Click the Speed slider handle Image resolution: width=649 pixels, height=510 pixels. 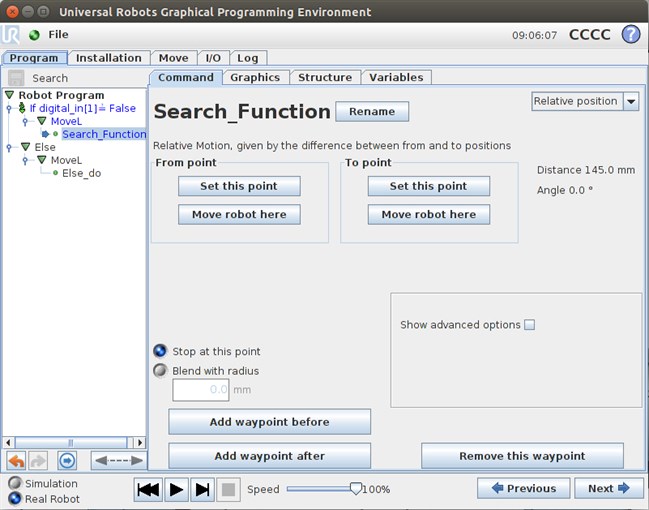[x=356, y=488]
